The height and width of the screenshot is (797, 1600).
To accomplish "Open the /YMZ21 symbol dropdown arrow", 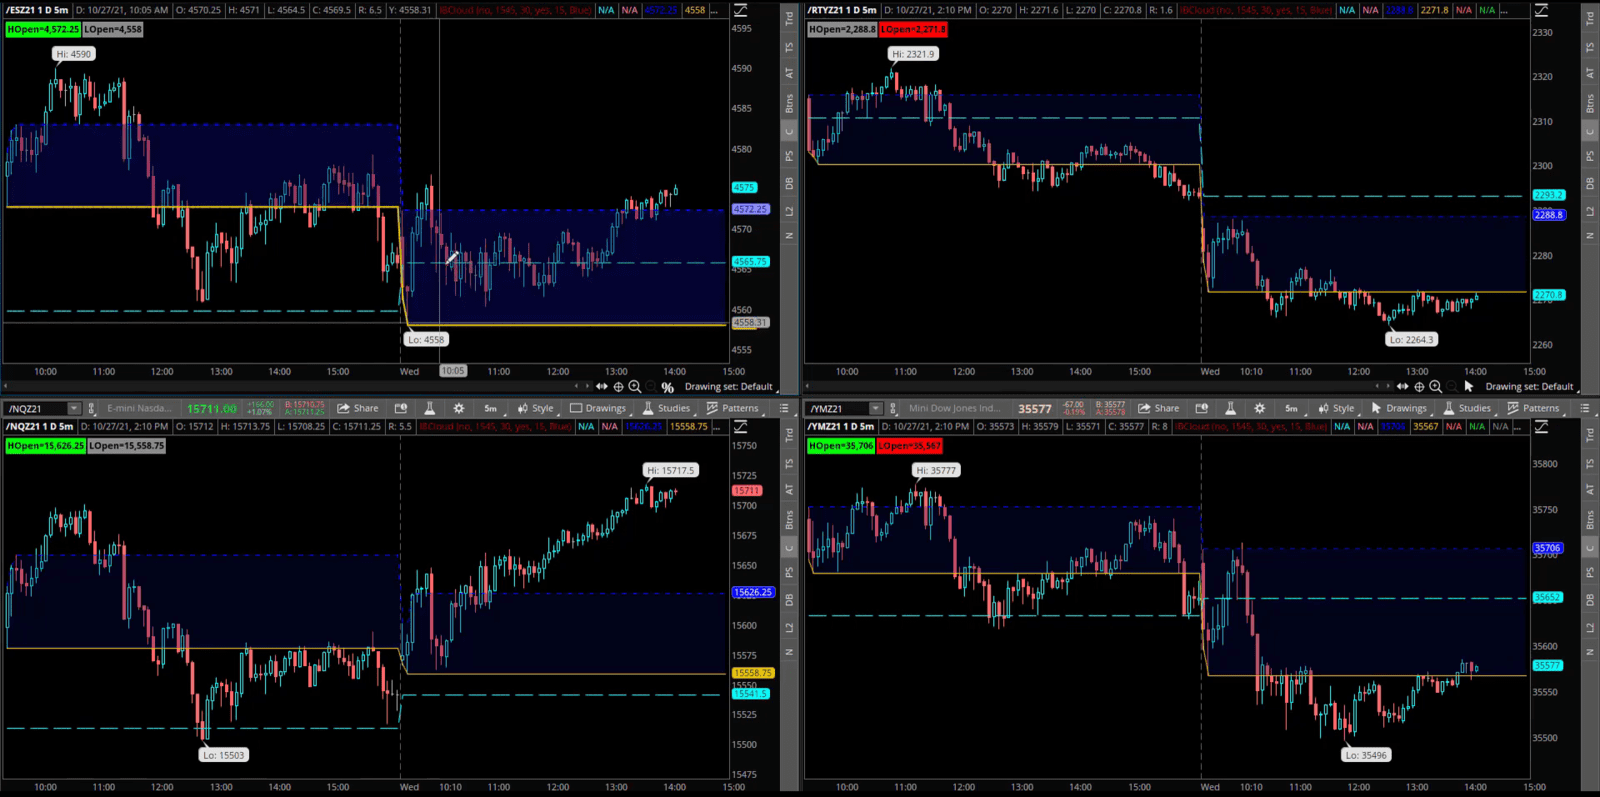I will click(x=875, y=408).
